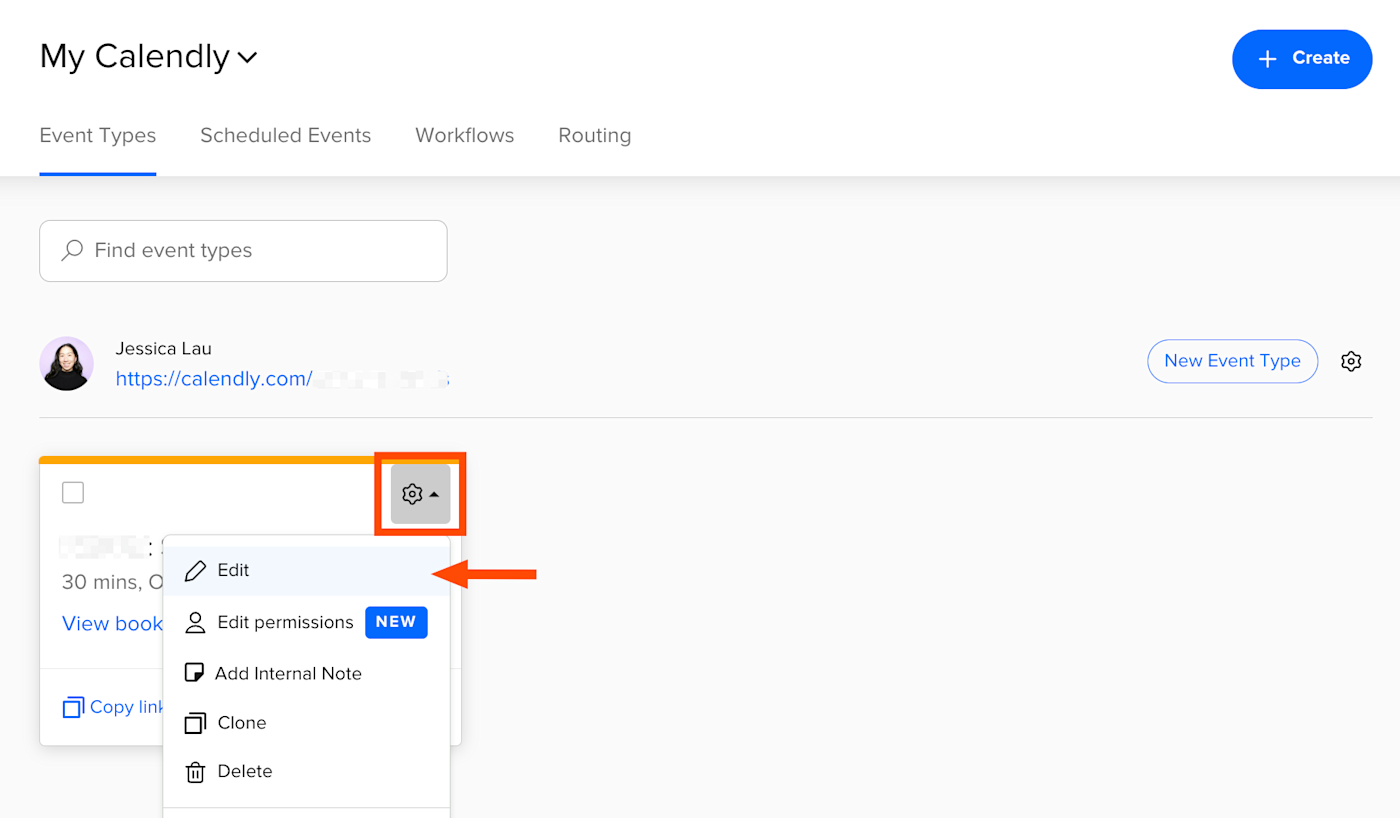Open the calendly.com profile link
This screenshot has width=1400, height=818.
(282, 379)
